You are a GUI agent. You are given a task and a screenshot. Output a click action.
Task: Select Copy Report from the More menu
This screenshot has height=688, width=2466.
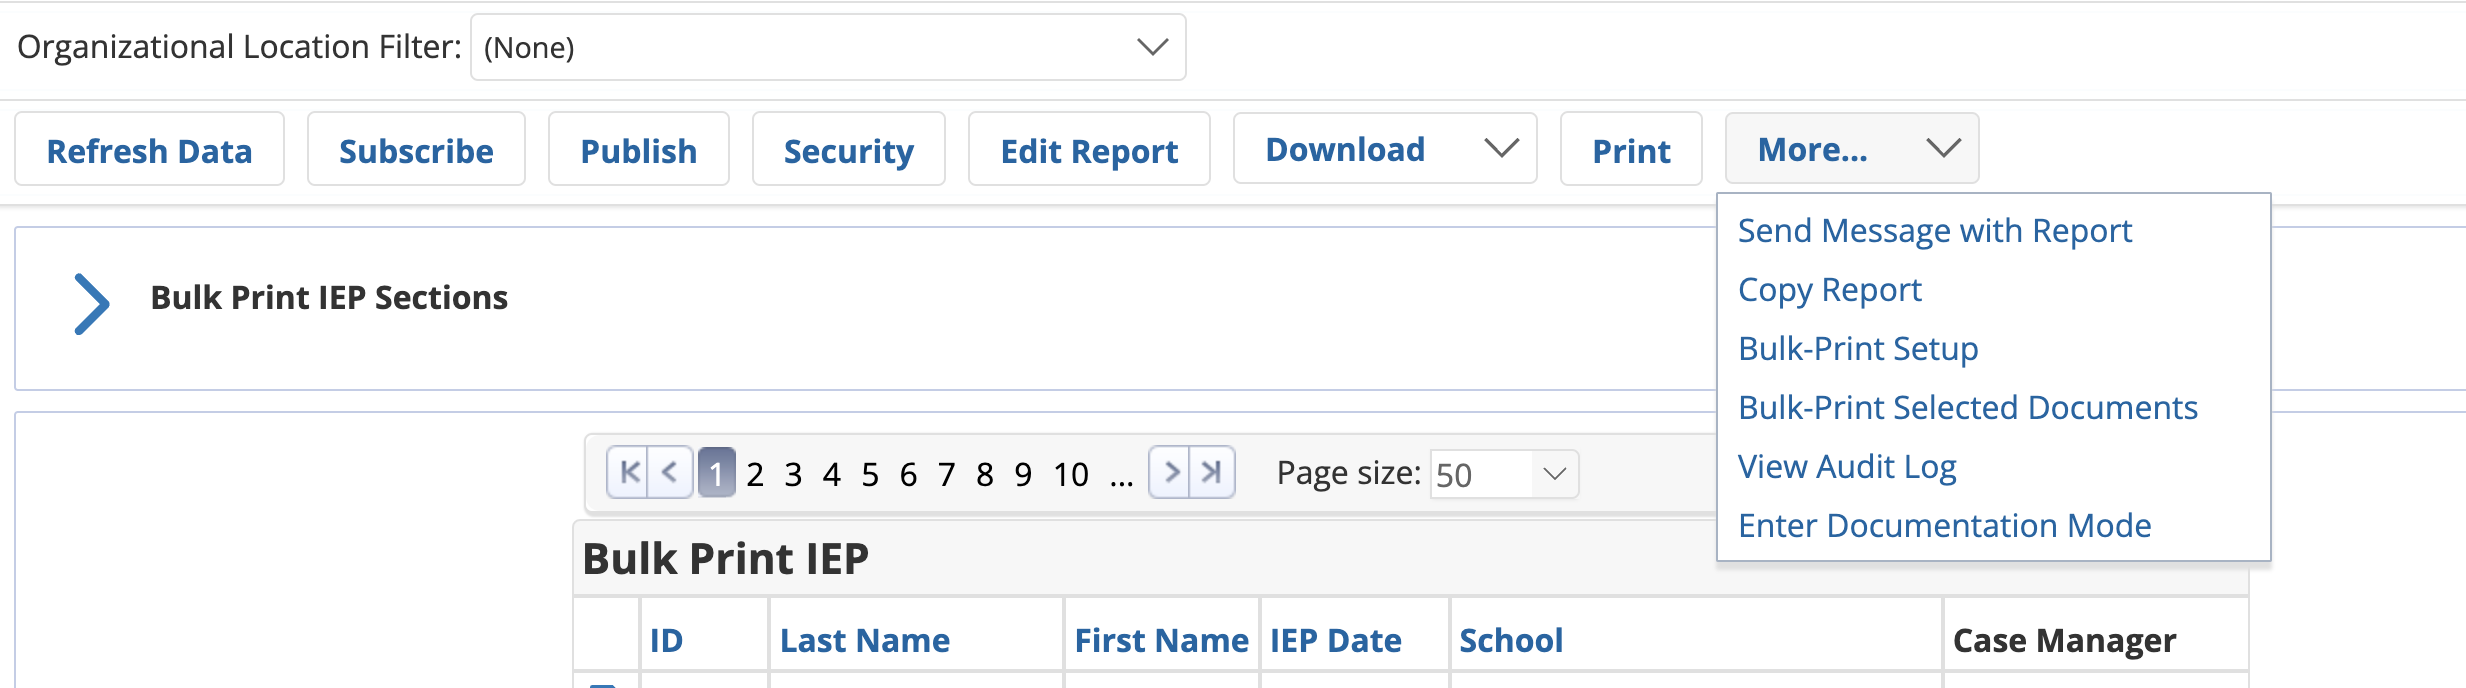[x=1829, y=290]
